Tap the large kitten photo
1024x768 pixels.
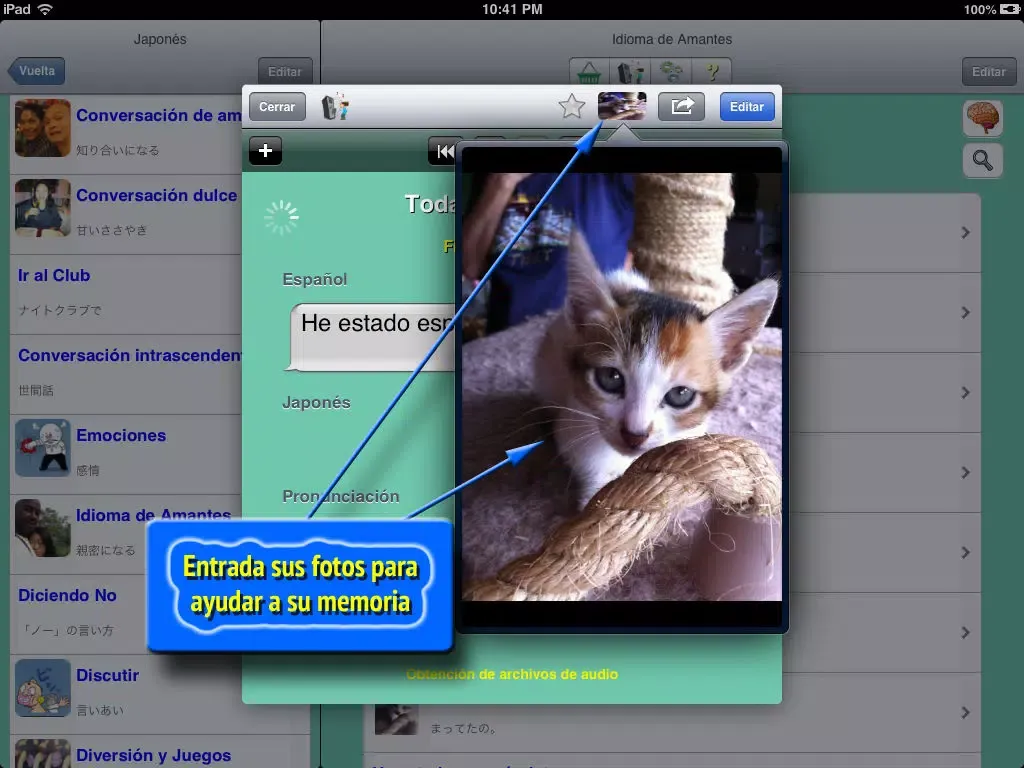coord(622,387)
